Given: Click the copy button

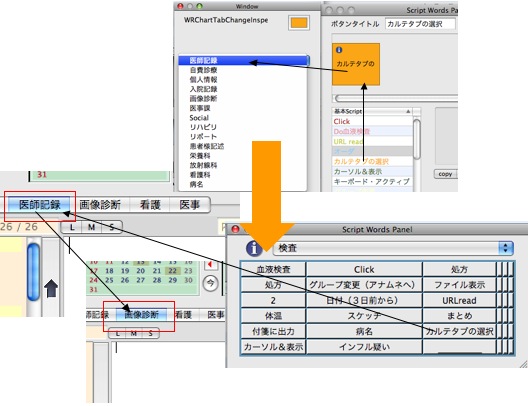Looking at the screenshot, I should pos(445,174).
